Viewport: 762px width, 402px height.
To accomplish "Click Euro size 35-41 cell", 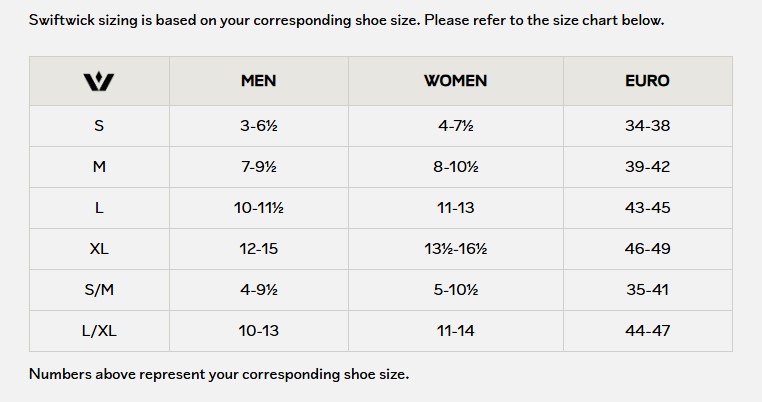I will click(x=647, y=290).
